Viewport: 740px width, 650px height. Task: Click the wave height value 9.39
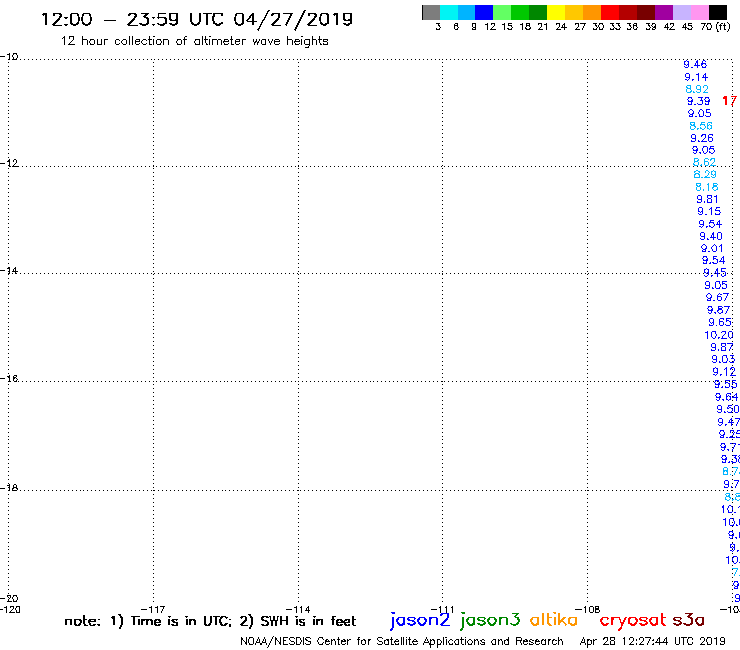698,101
